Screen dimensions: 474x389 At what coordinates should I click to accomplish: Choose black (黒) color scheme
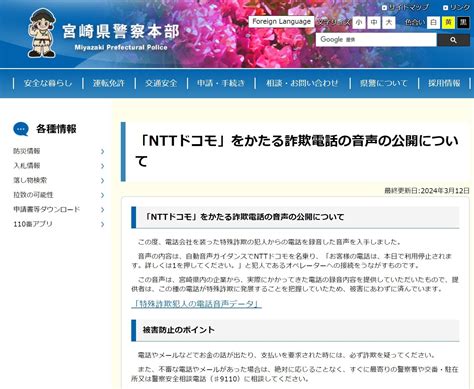click(x=463, y=22)
